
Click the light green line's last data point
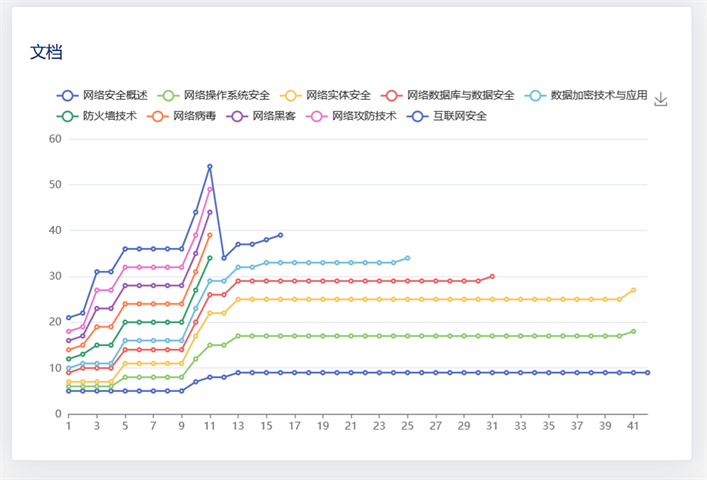(633, 331)
